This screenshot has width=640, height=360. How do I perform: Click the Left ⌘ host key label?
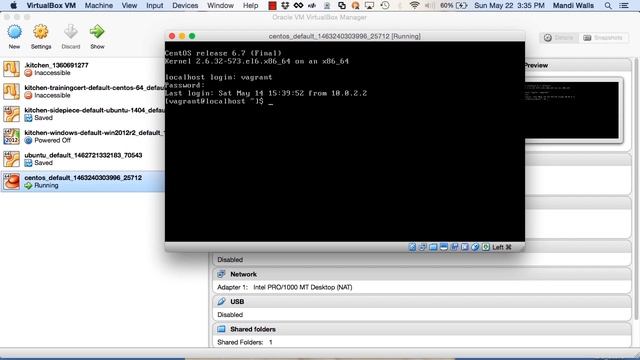point(502,247)
